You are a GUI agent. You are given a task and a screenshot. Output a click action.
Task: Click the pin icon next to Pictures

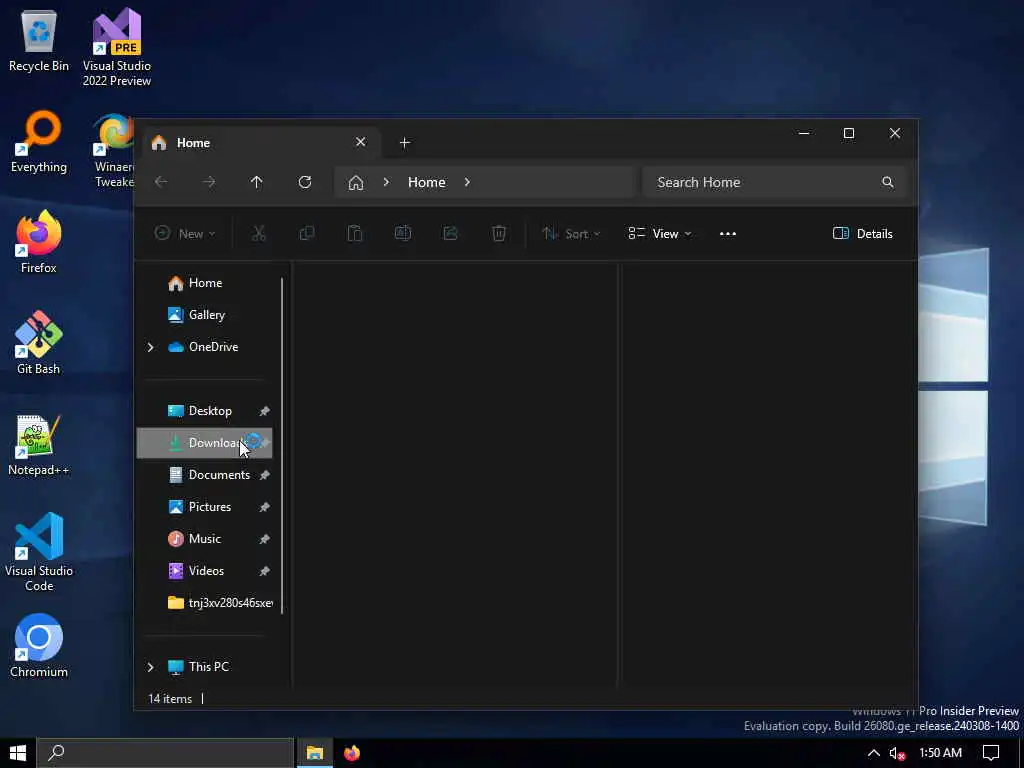[x=264, y=507]
